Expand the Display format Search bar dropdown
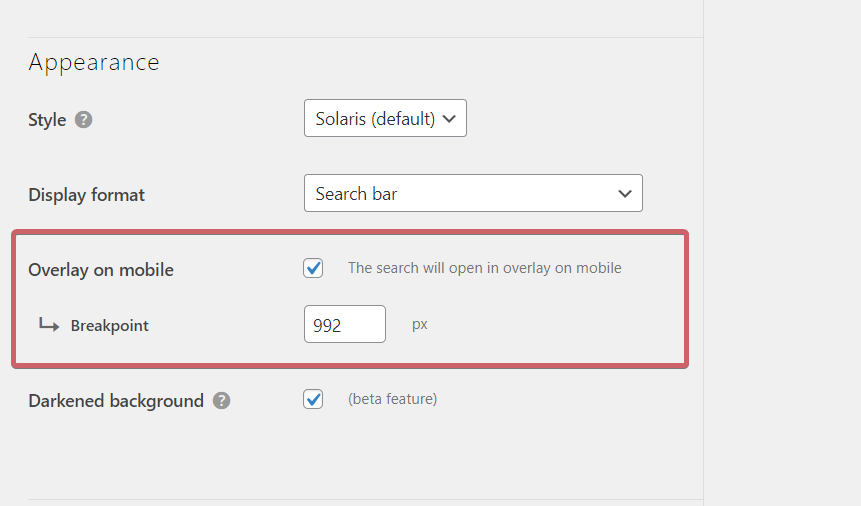The height and width of the screenshot is (506, 861). coord(473,193)
